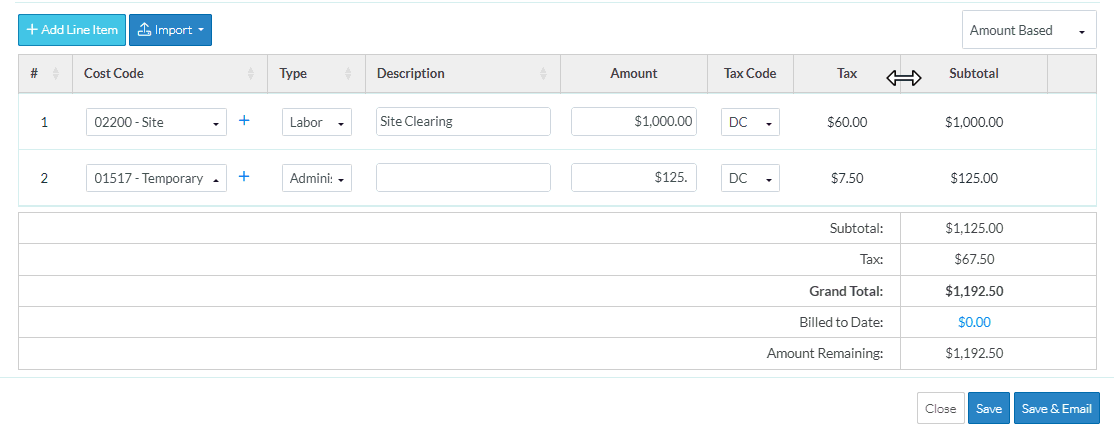Open the Amount Based dropdown

(1028, 31)
